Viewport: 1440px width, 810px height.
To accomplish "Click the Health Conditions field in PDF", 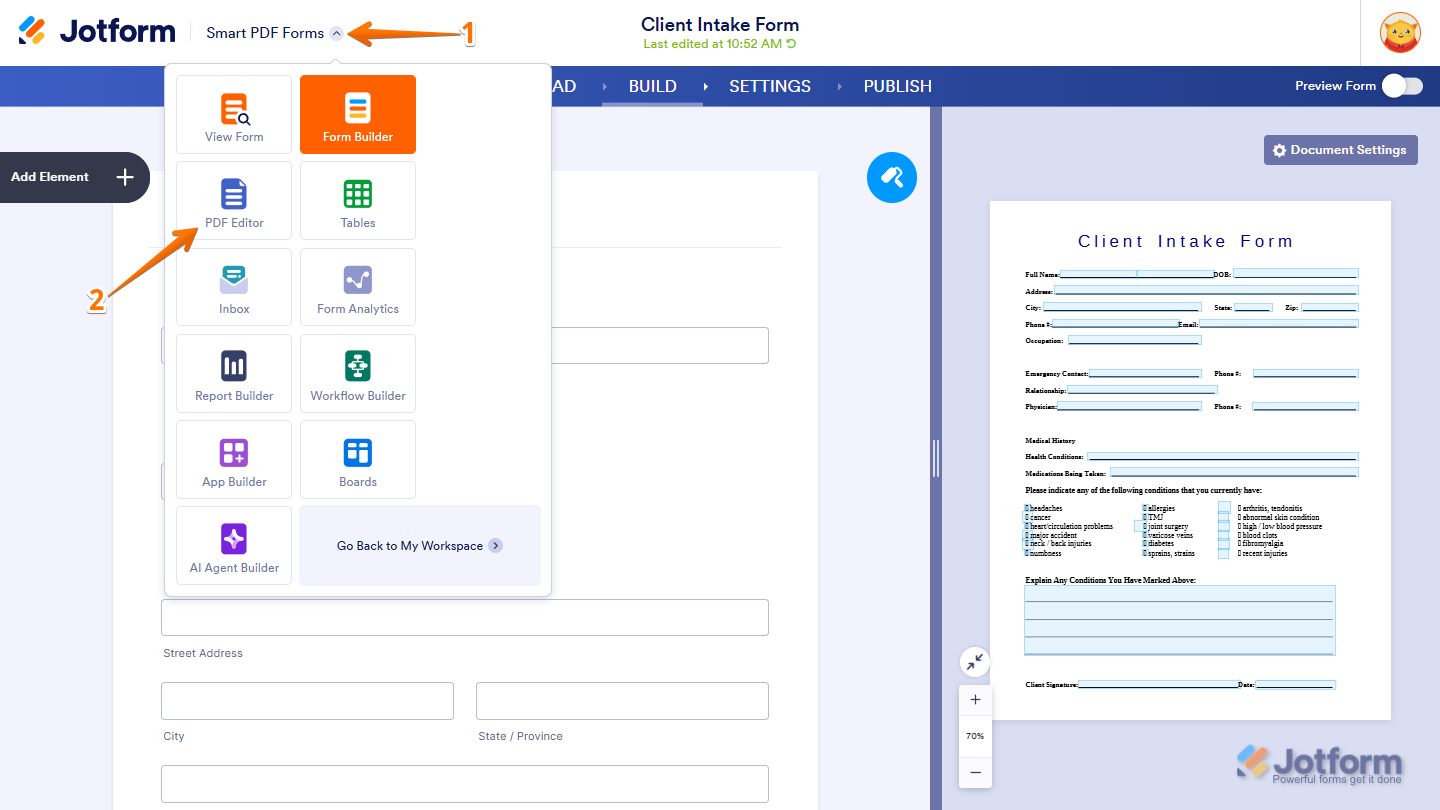I will click(1223, 456).
